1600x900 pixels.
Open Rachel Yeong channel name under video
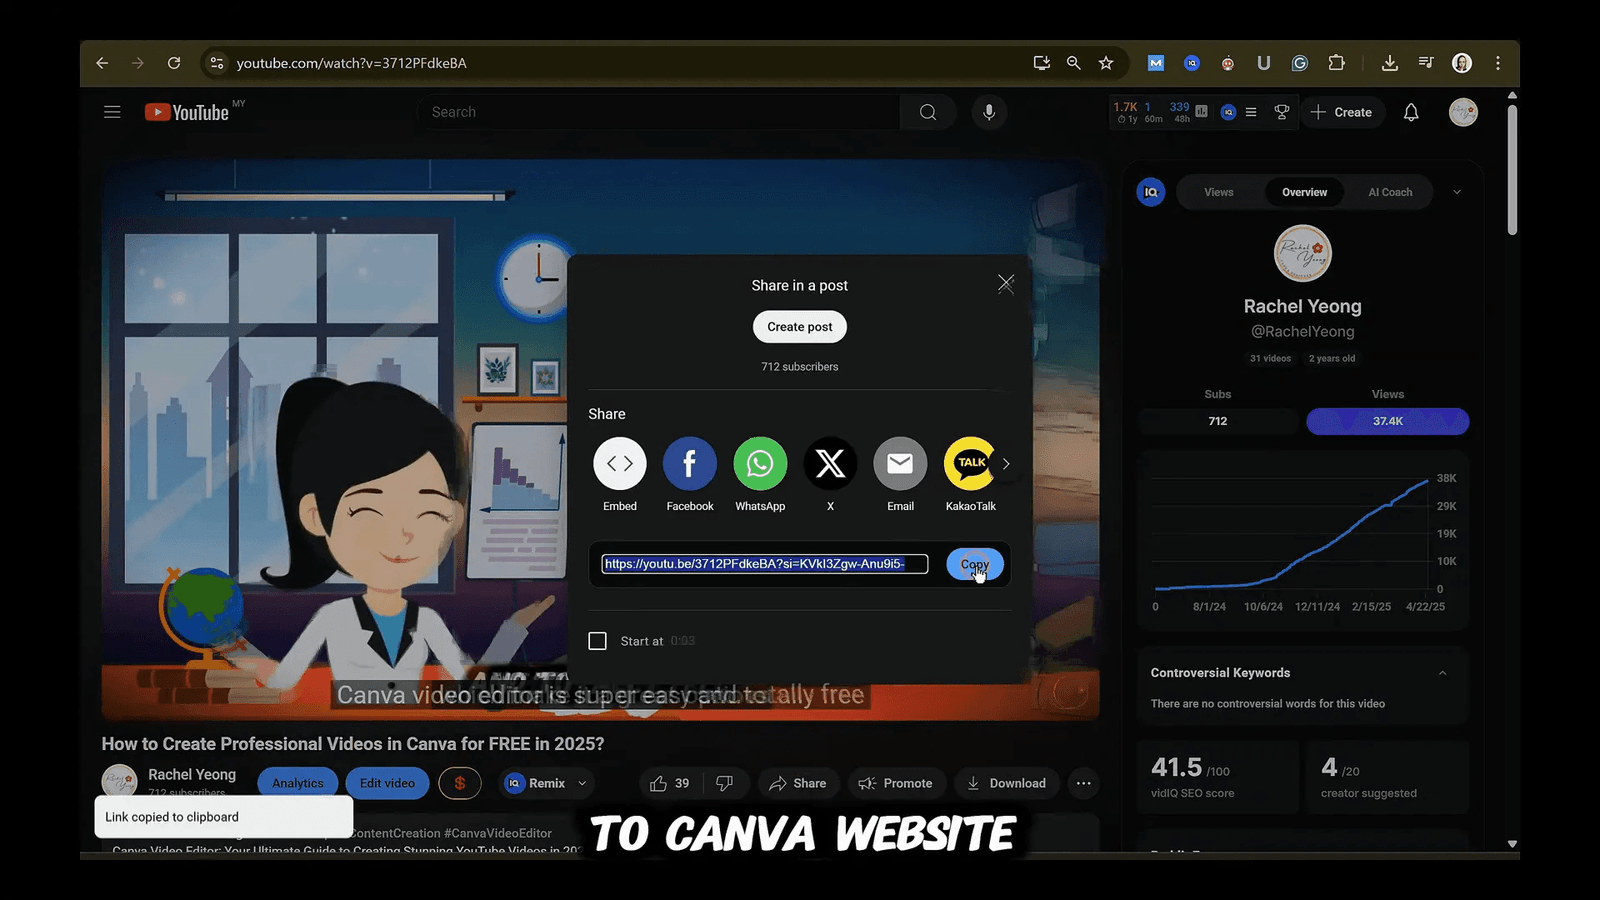click(192, 774)
